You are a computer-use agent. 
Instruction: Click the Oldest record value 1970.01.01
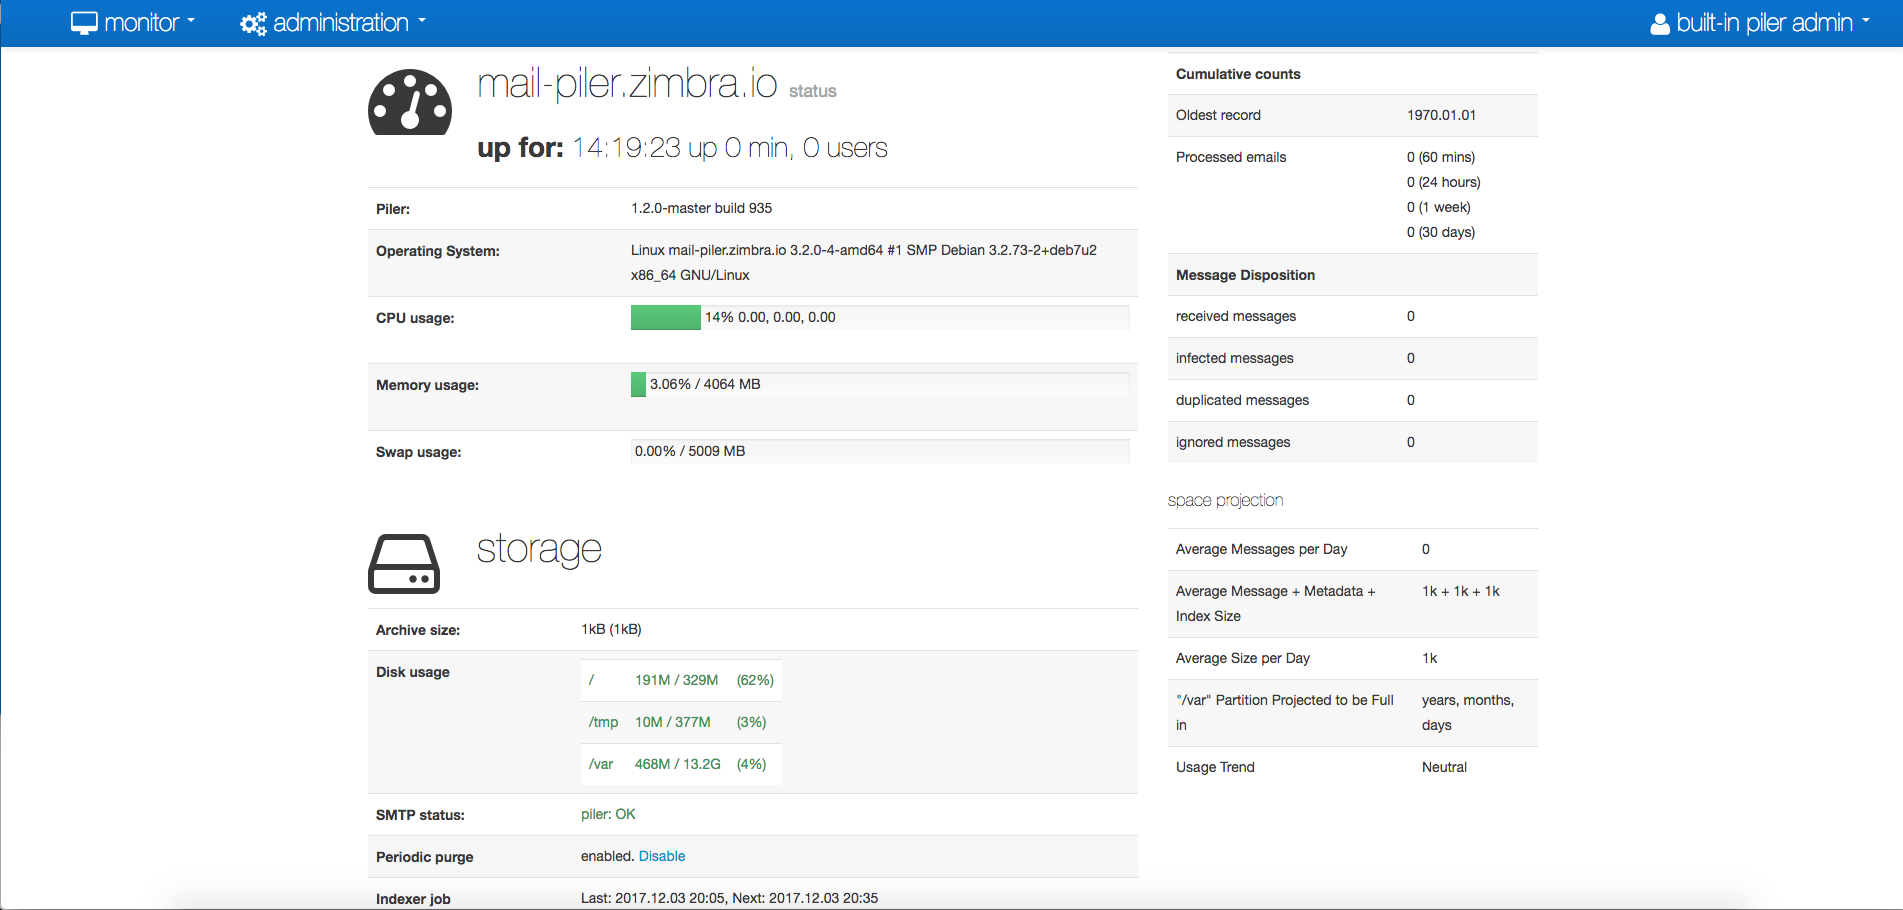[1441, 115]
